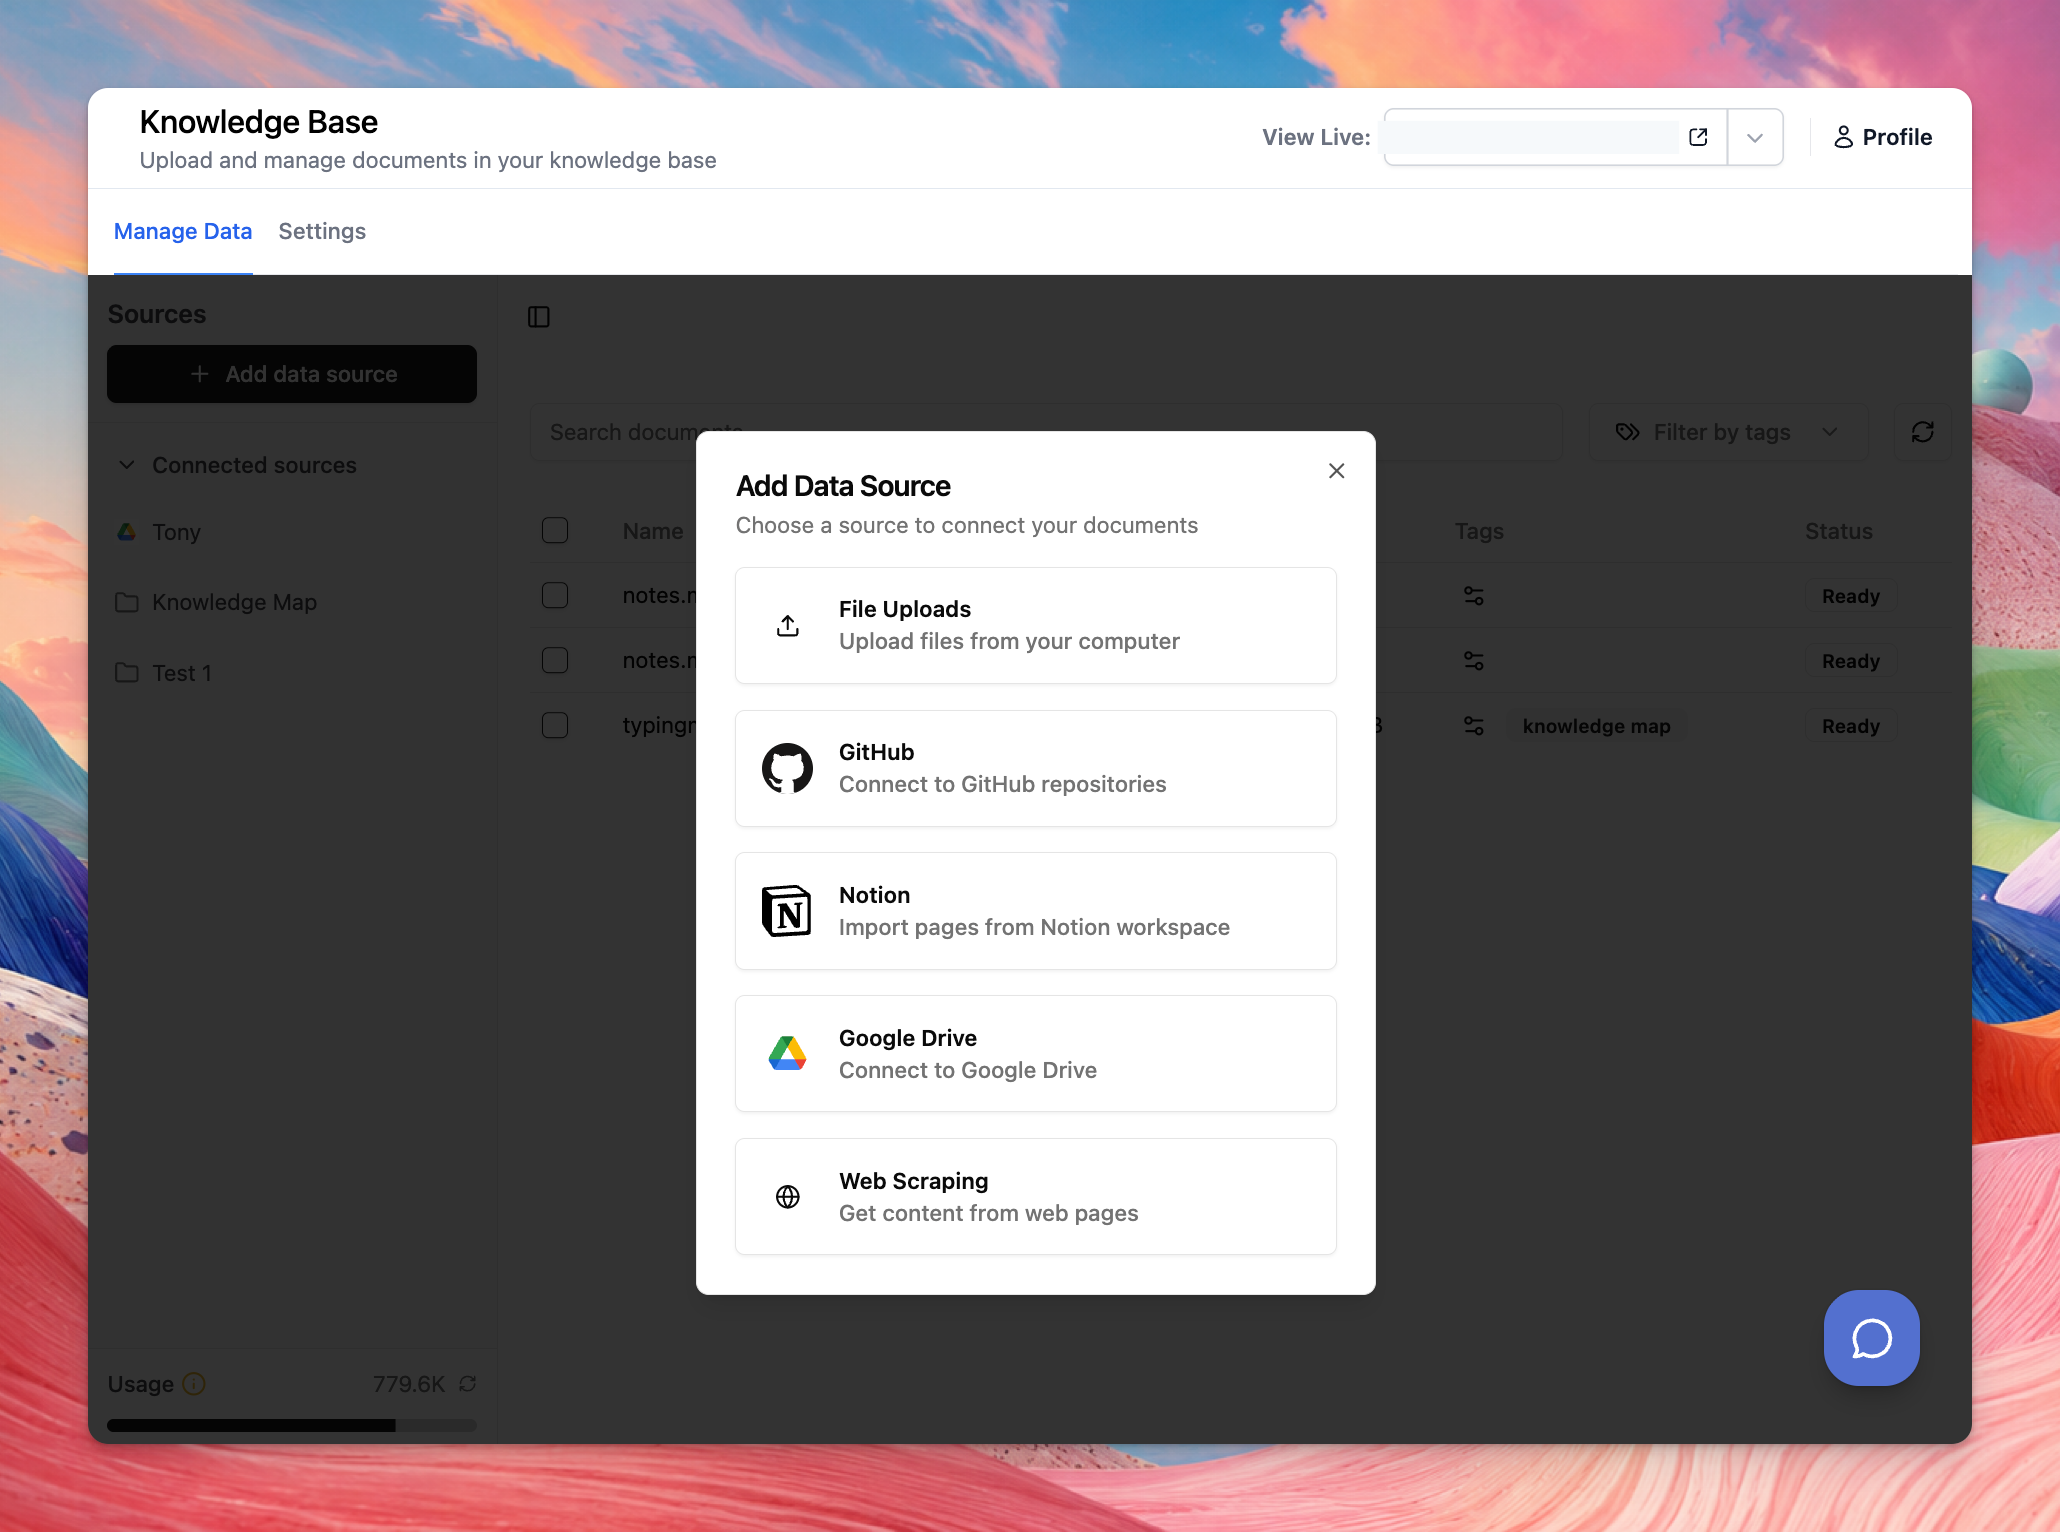The height and width of the screenshot is (1532, 2060).
Task: Edit tags icon for first notes row
Action: click(1474, 596)
